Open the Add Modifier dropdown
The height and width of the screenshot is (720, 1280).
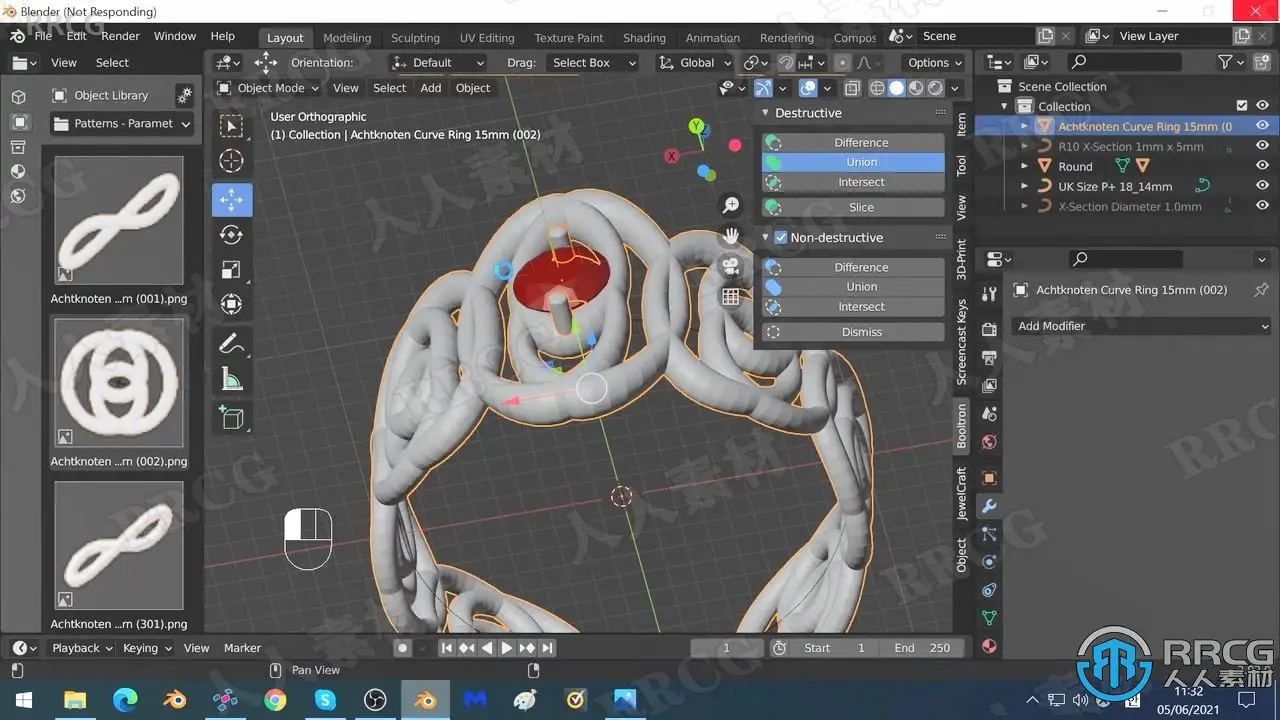[1142, 326]
